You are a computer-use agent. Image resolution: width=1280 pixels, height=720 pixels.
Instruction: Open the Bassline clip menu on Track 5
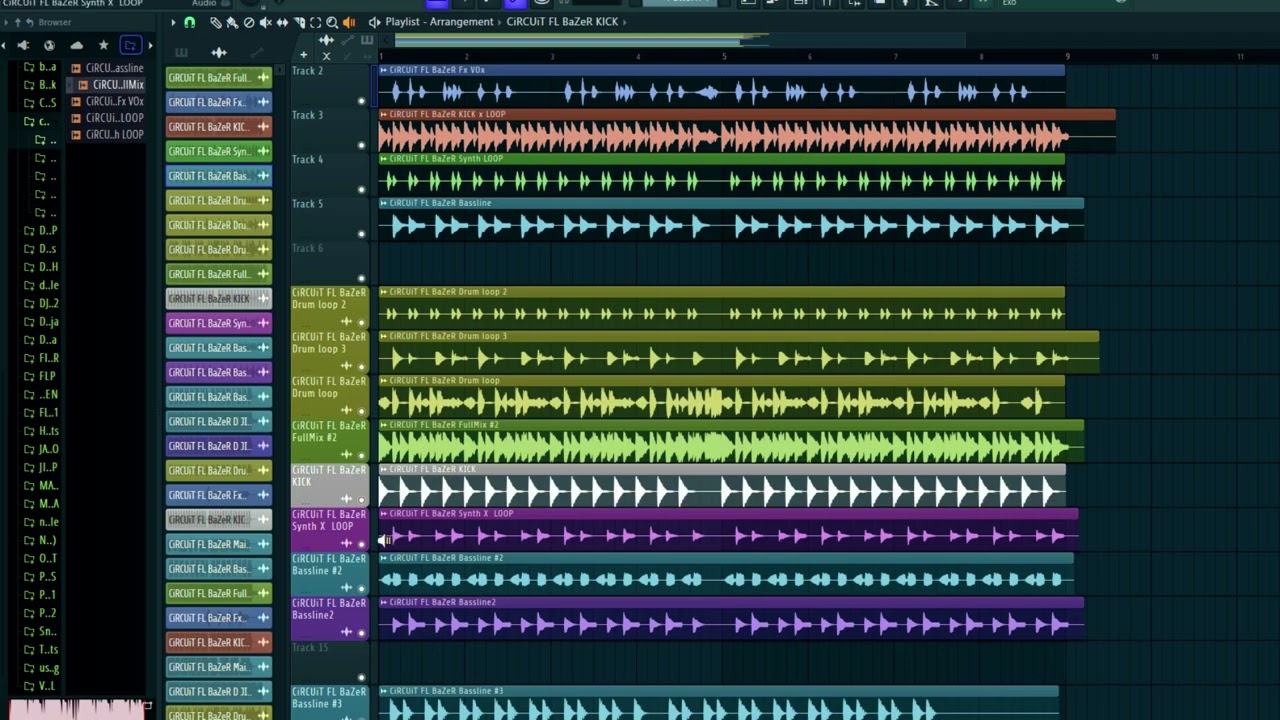tap(384, 203)
